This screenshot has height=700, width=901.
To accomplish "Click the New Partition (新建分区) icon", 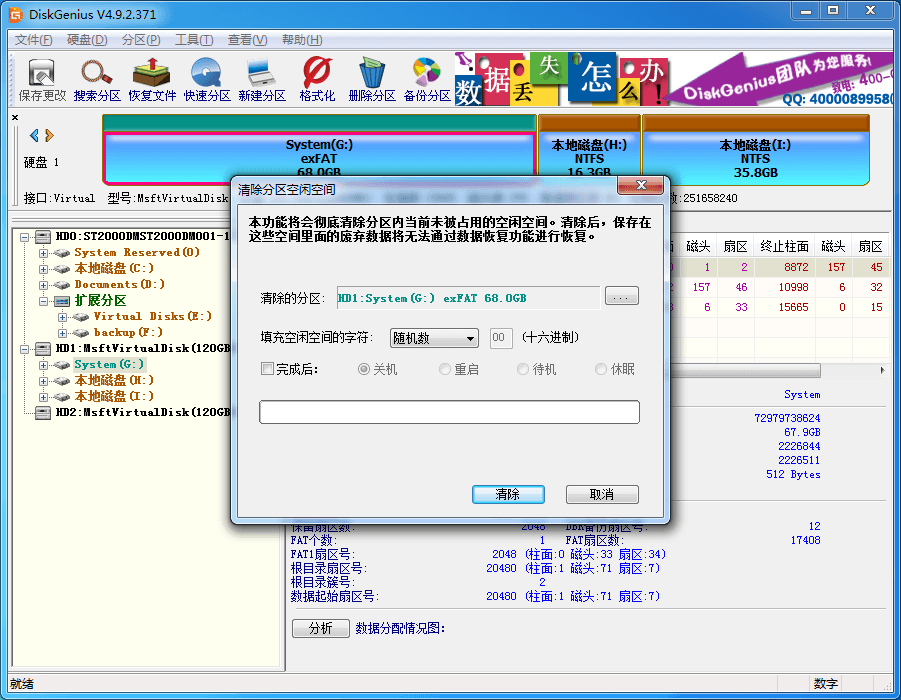I will tap(262, 80).
